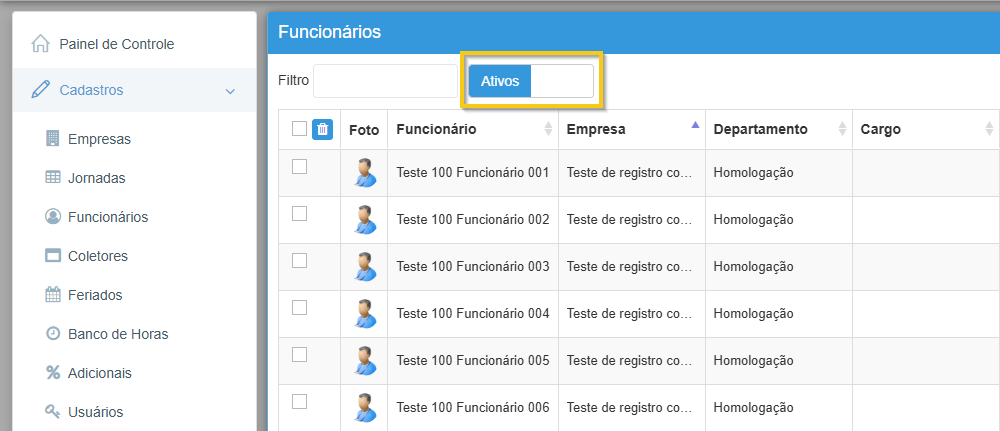
Task: Click into the Filtro text field
Action: pos(385,81)
